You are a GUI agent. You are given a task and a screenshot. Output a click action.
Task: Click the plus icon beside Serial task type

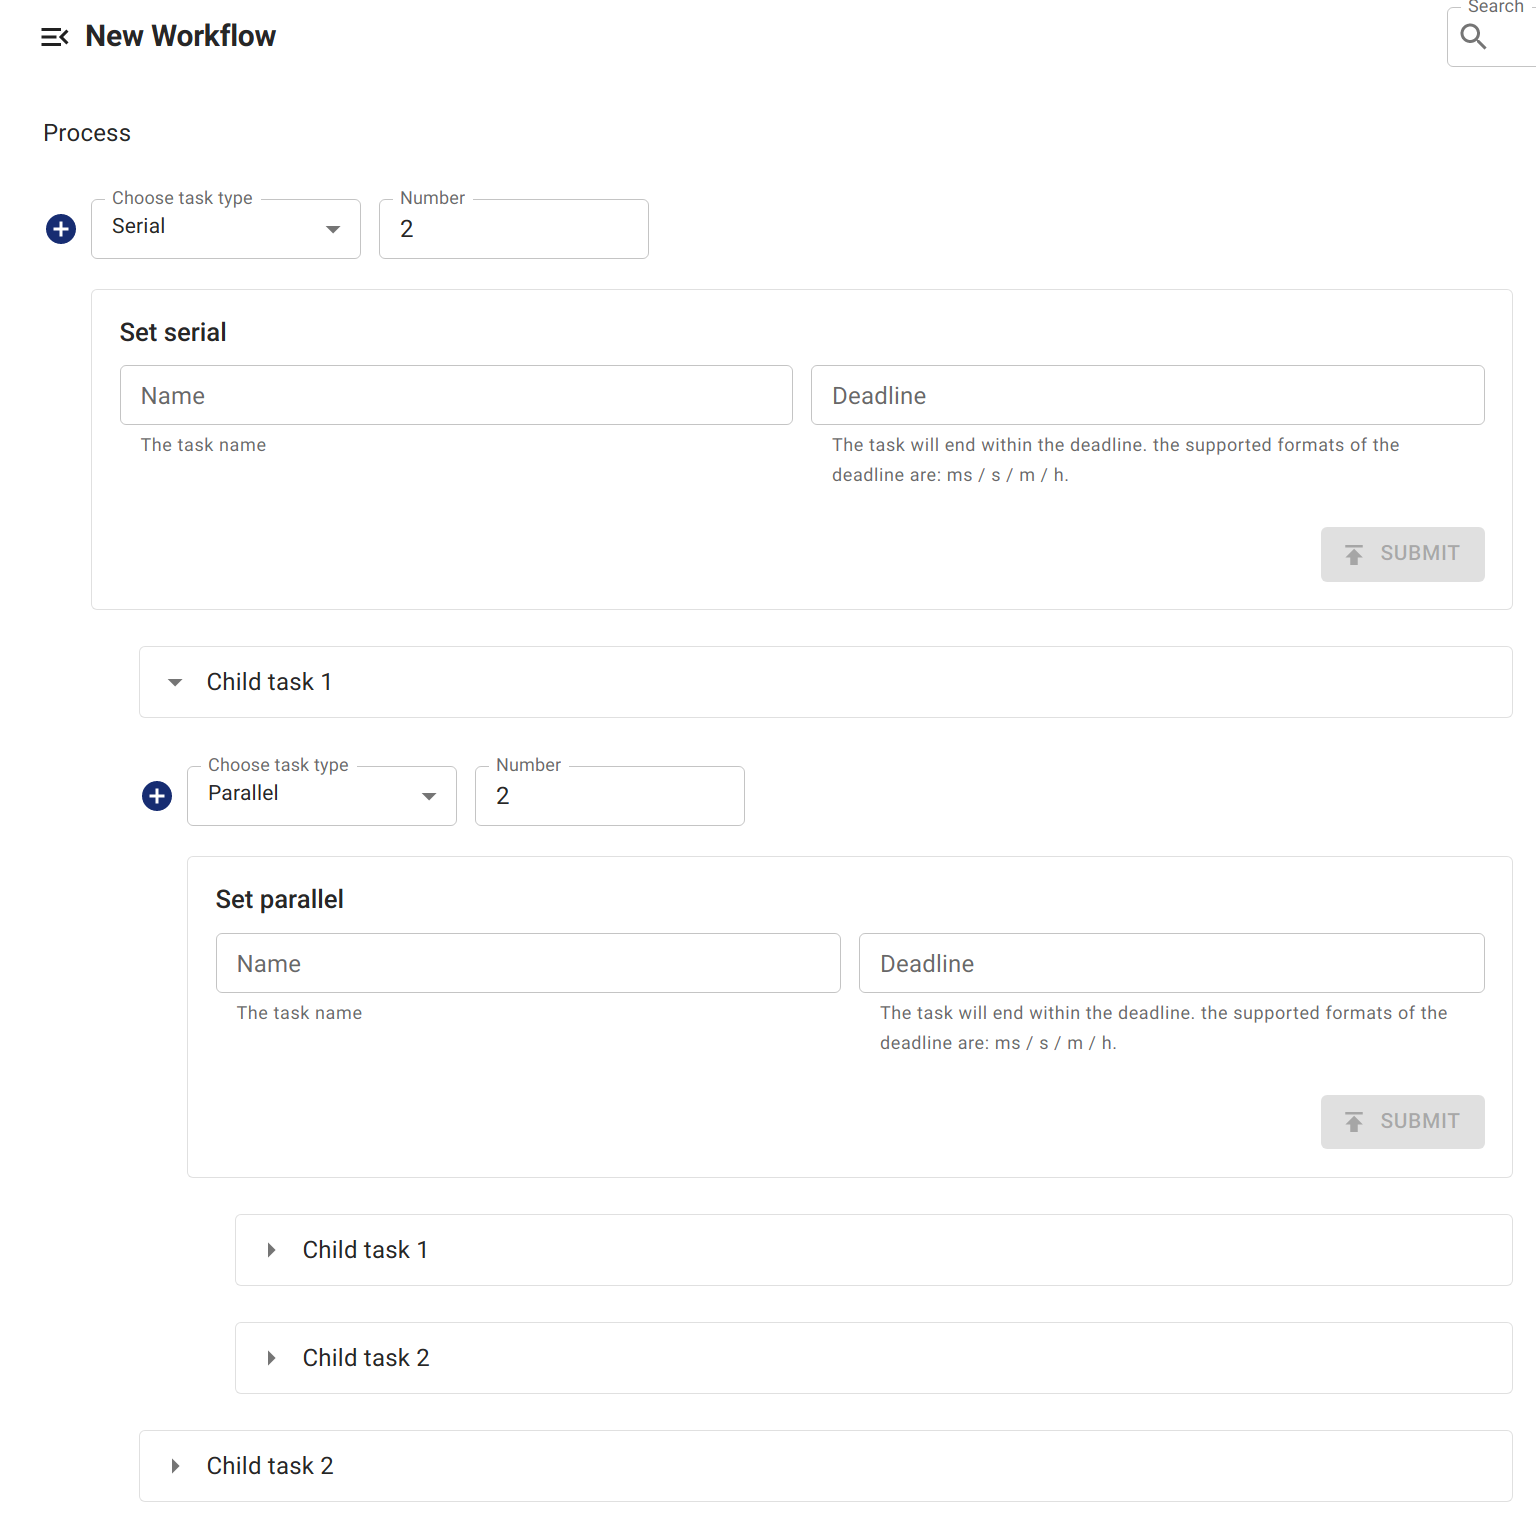point(60,228)
